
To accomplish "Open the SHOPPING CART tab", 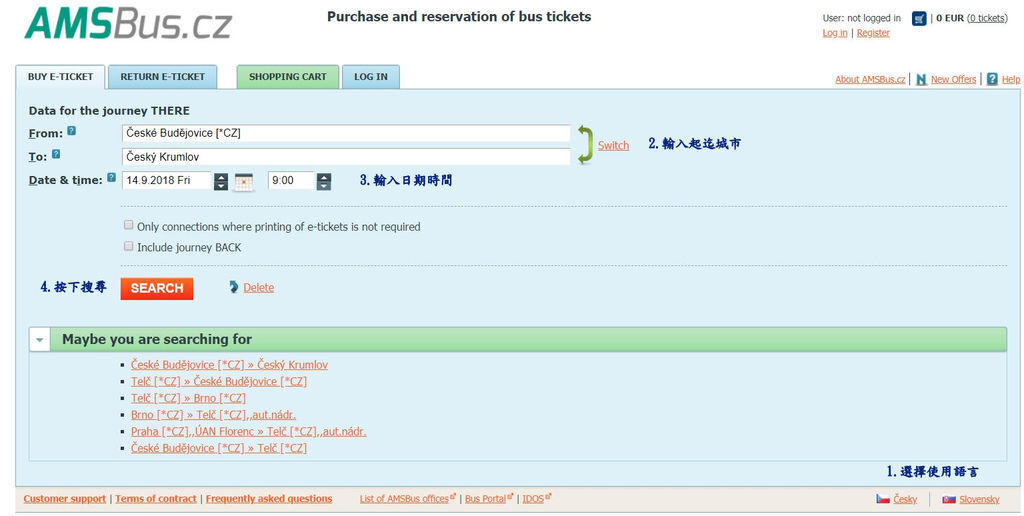I will click(288, 77).
